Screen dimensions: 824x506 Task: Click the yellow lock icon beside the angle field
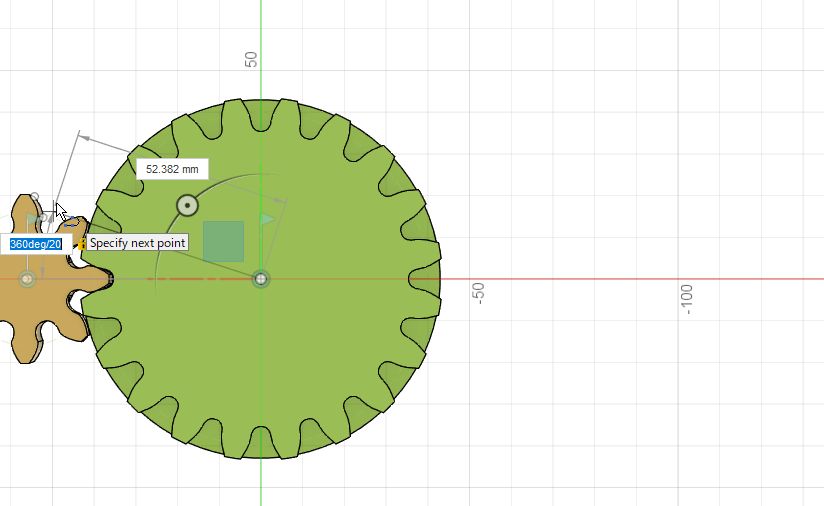pyautogui.click(x=82, y=244)
